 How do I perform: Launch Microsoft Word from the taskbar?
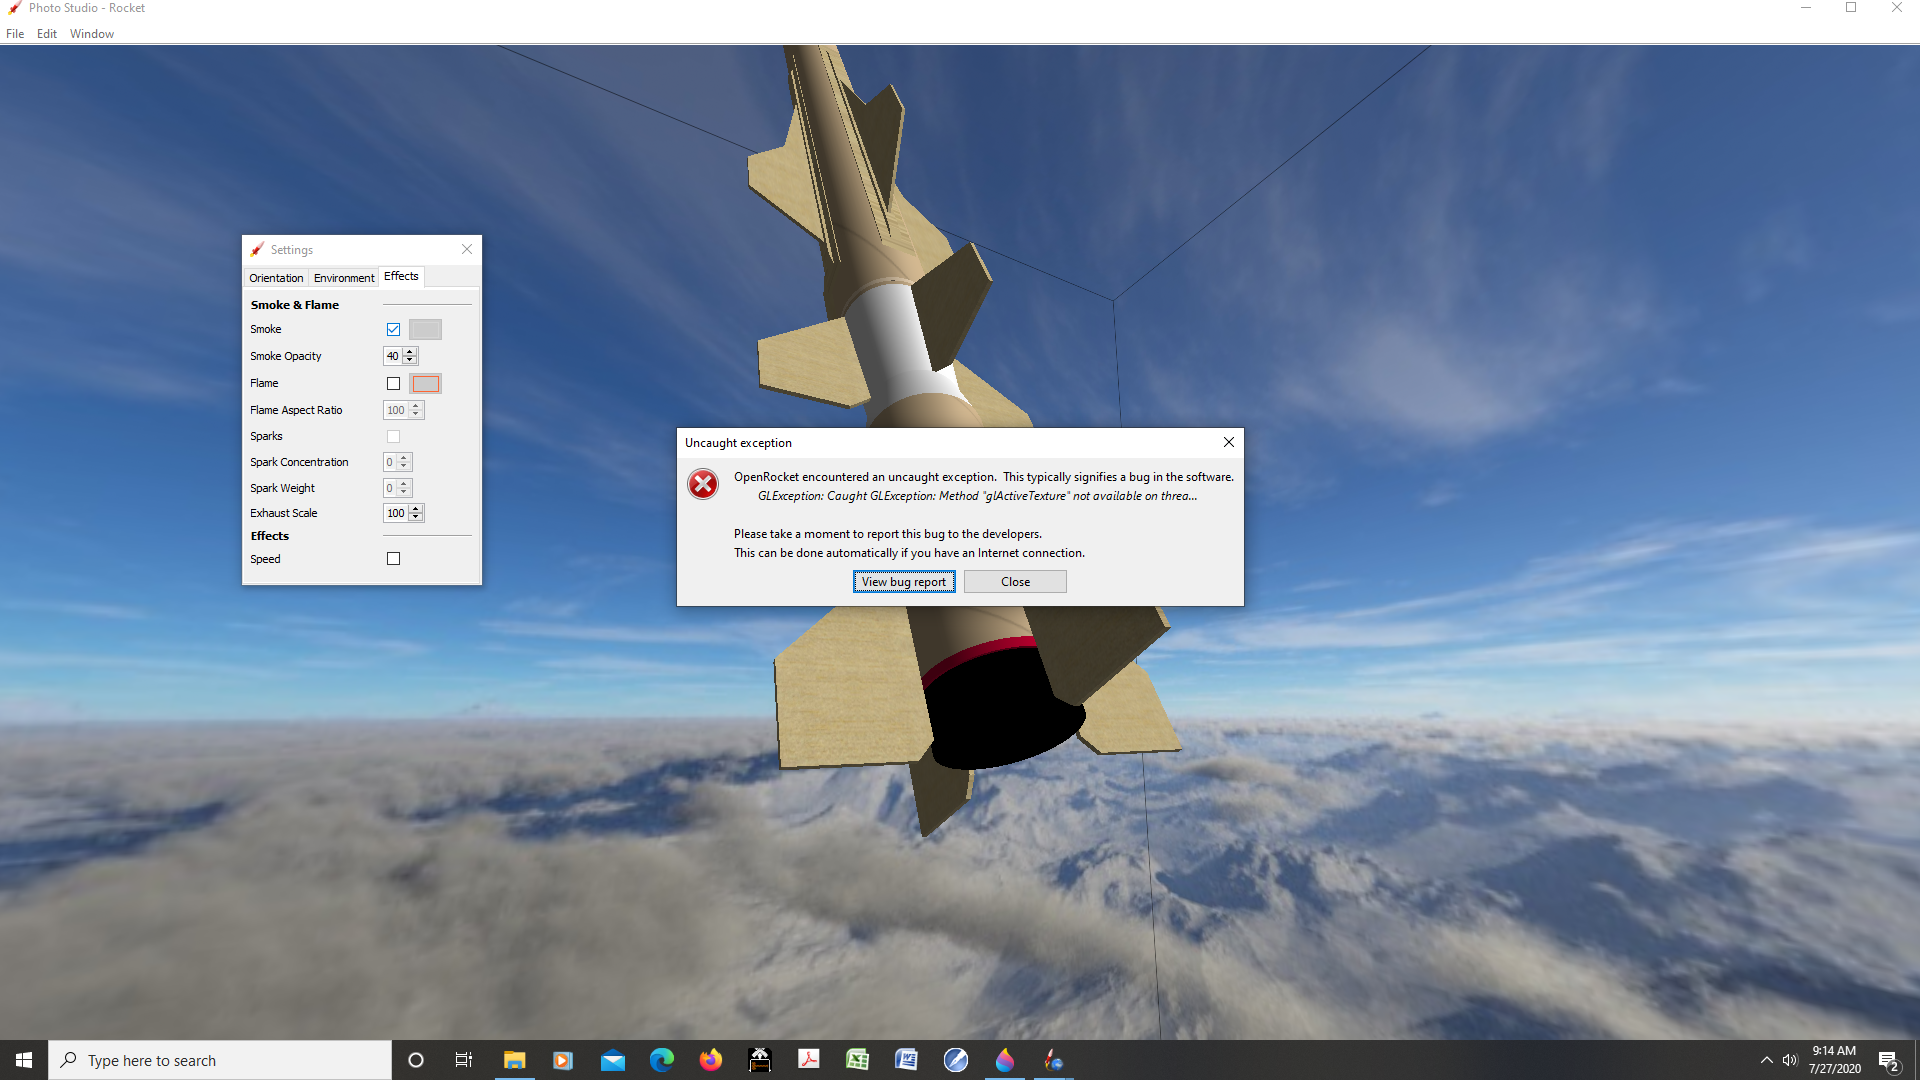pyautogui.click(x=907, y=1059)
